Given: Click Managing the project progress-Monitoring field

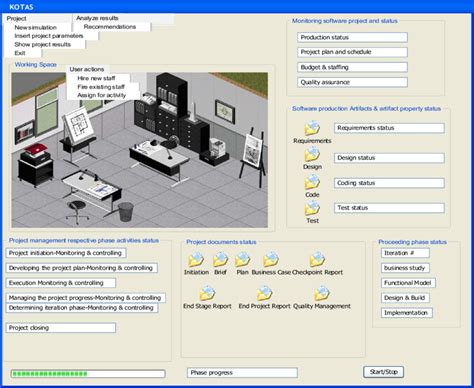Looking at the screenshot, I should 86,298.
